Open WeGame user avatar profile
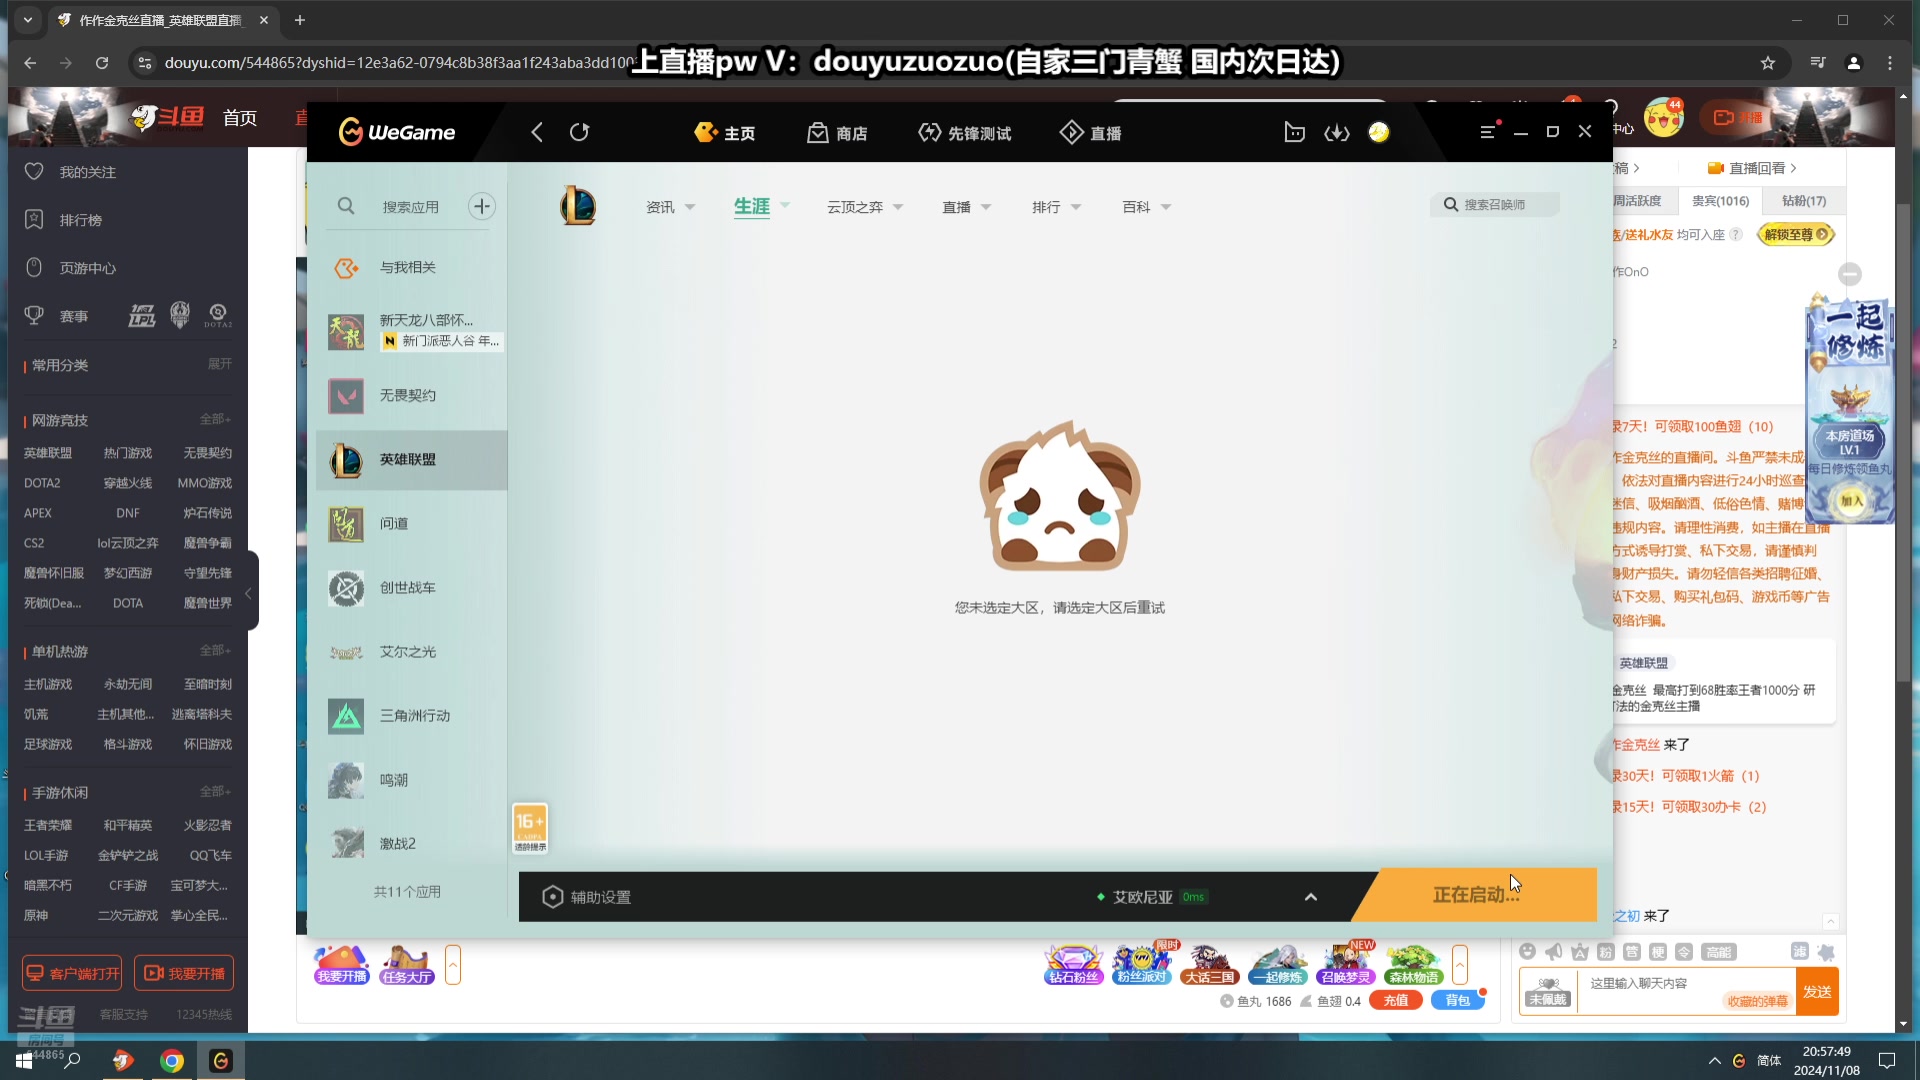 (1379, 132)
